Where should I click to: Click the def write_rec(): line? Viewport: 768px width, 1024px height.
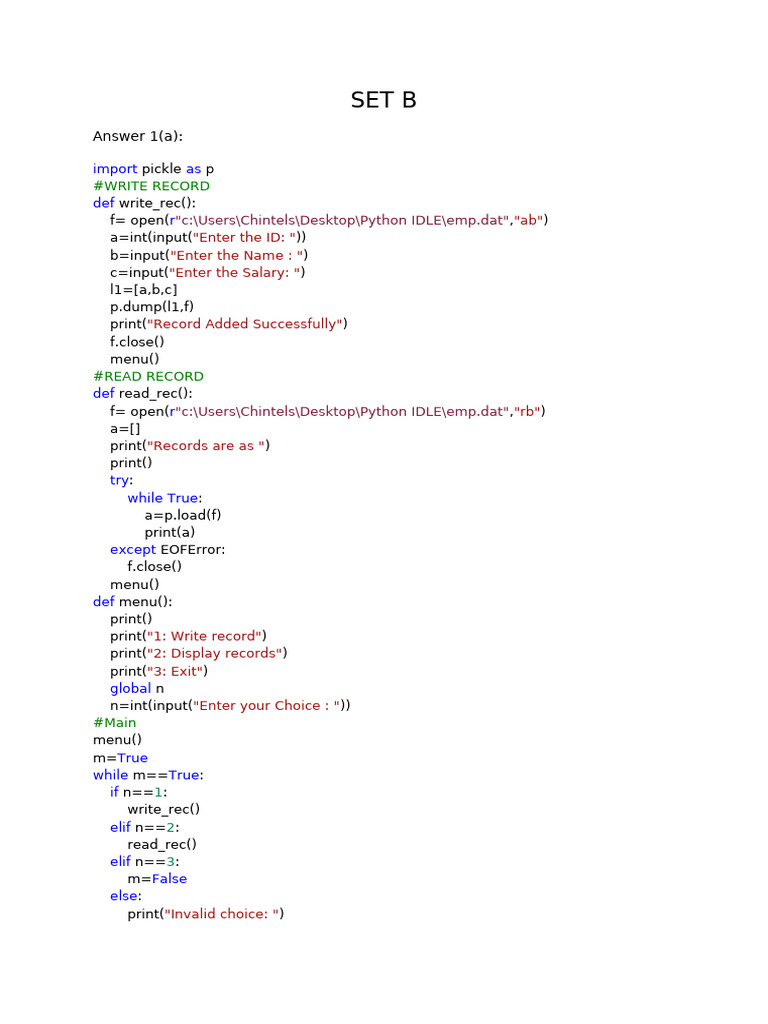point(144,203)
